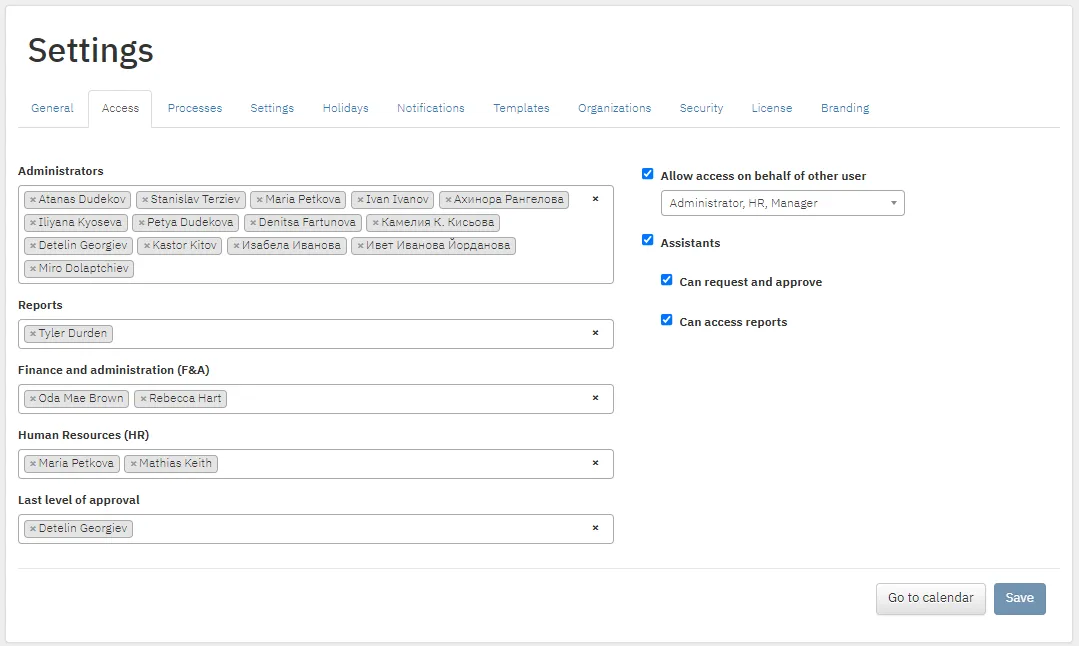
Task: Remove Mathias Keith from Human Resources
Action: (133, 464)
